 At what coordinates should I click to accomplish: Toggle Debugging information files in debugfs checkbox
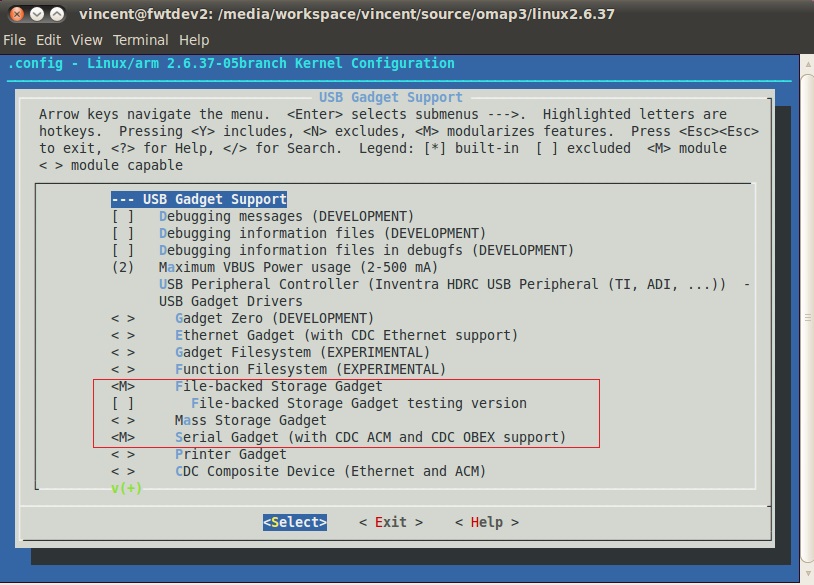tap(123, 251)
